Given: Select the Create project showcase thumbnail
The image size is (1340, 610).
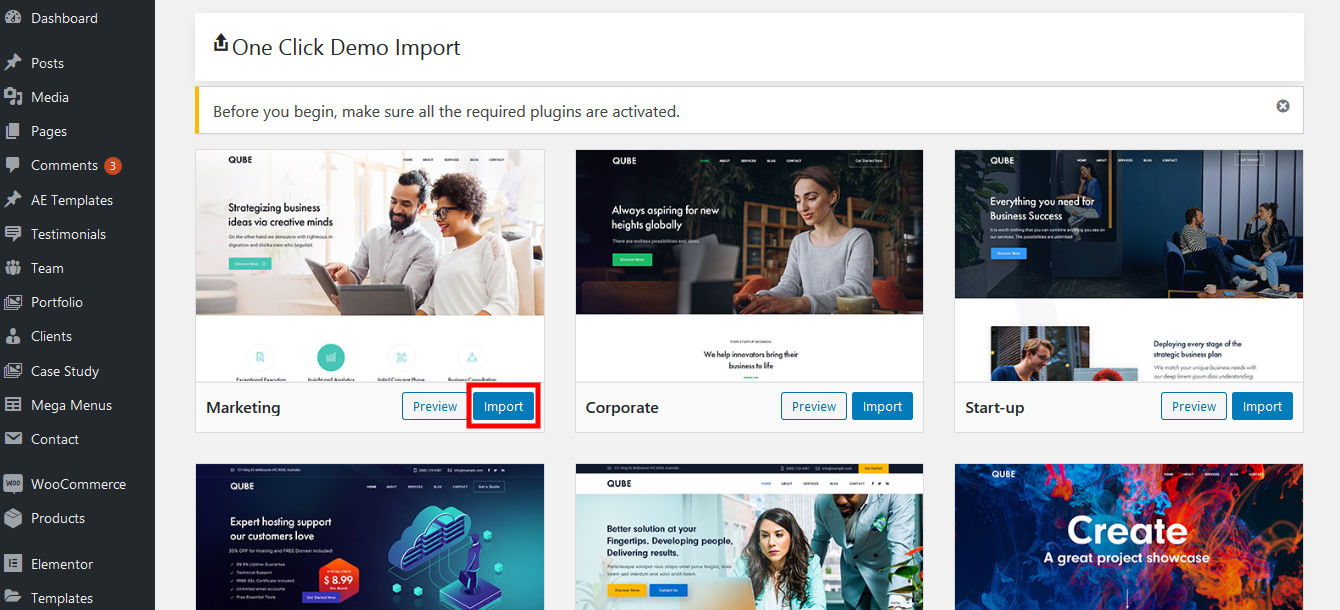Looking at the screenshot, I should click(1129, 537).
